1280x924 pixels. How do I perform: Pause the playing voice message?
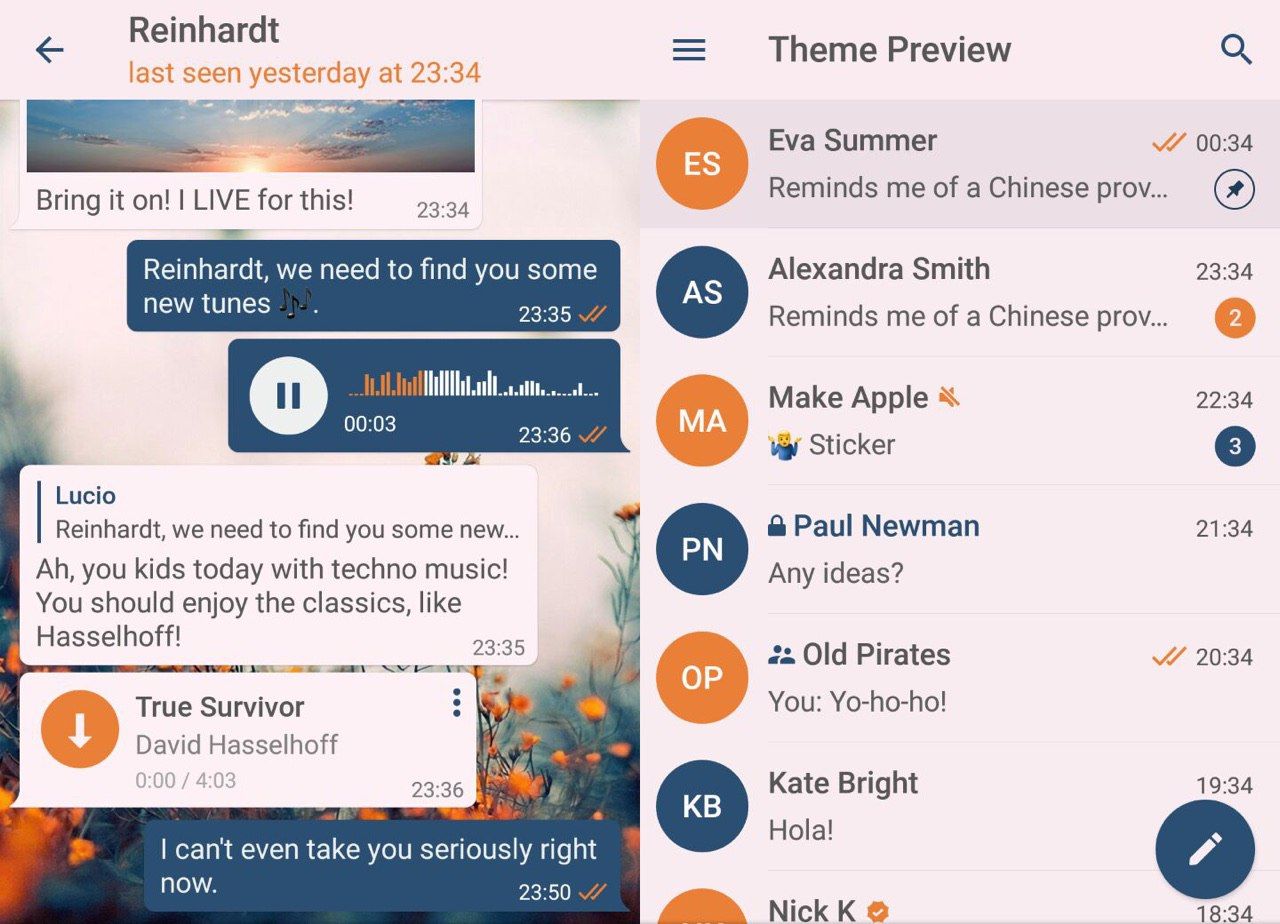(289, 396)
